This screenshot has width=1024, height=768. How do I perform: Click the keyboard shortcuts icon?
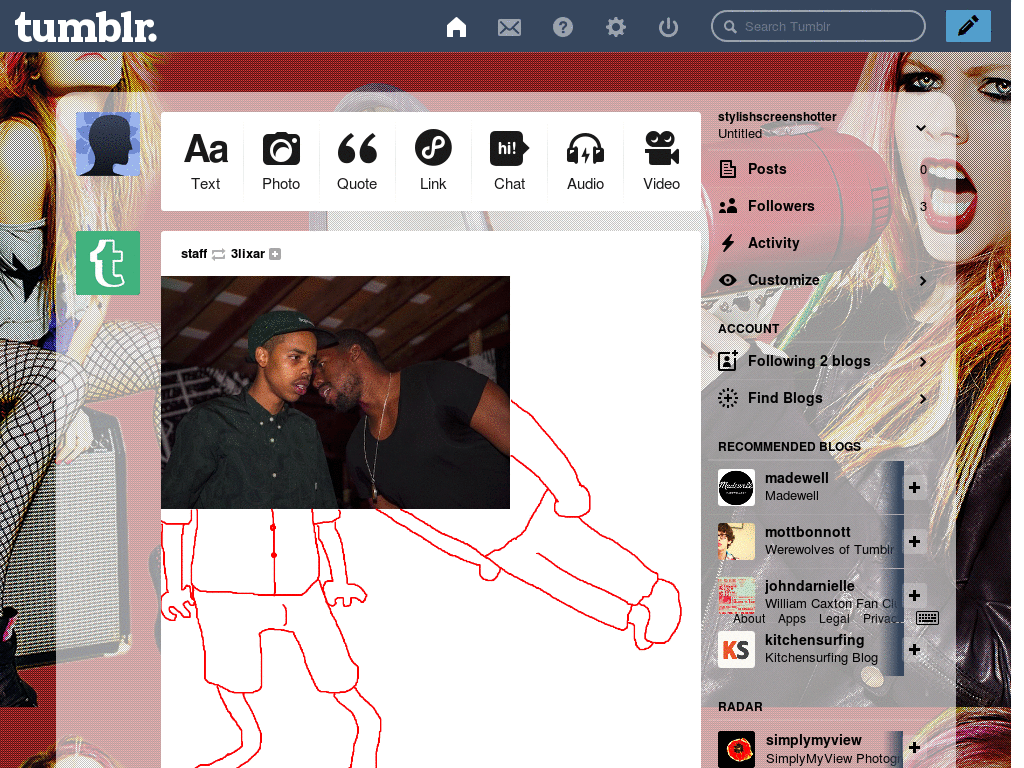coord(927,618)
